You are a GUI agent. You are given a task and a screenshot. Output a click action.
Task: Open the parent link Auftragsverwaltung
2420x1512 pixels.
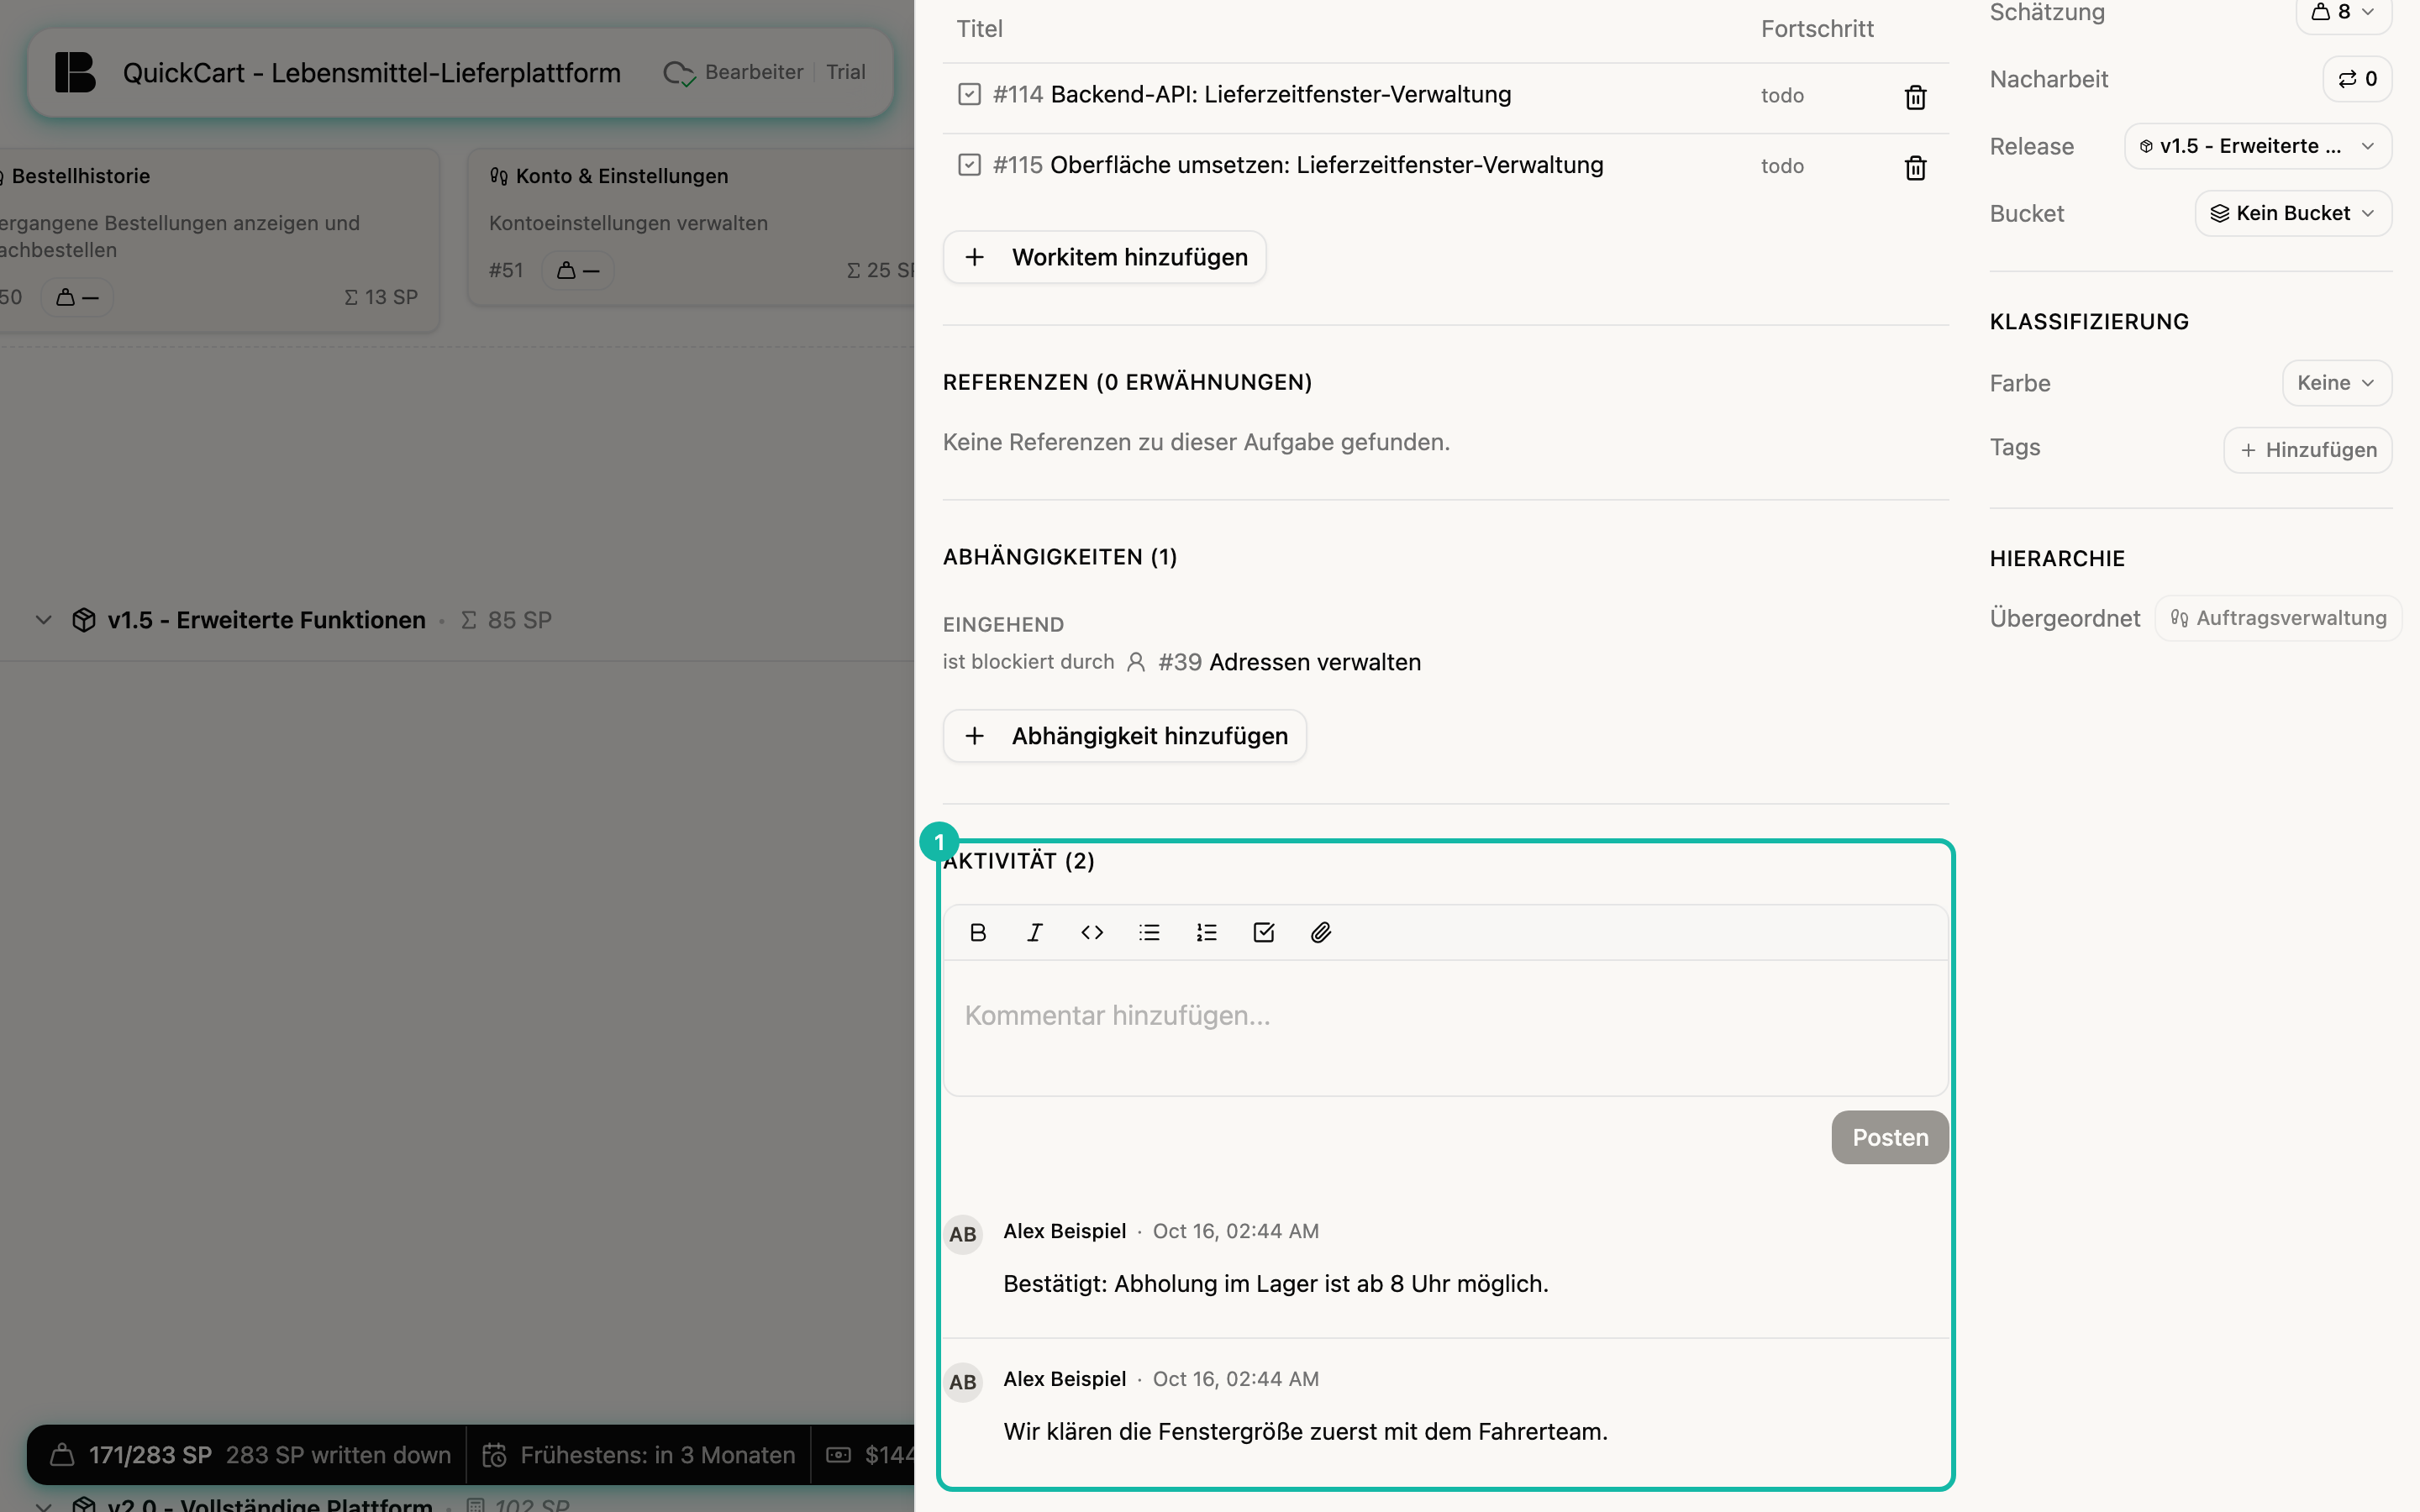click(2278, 618)
